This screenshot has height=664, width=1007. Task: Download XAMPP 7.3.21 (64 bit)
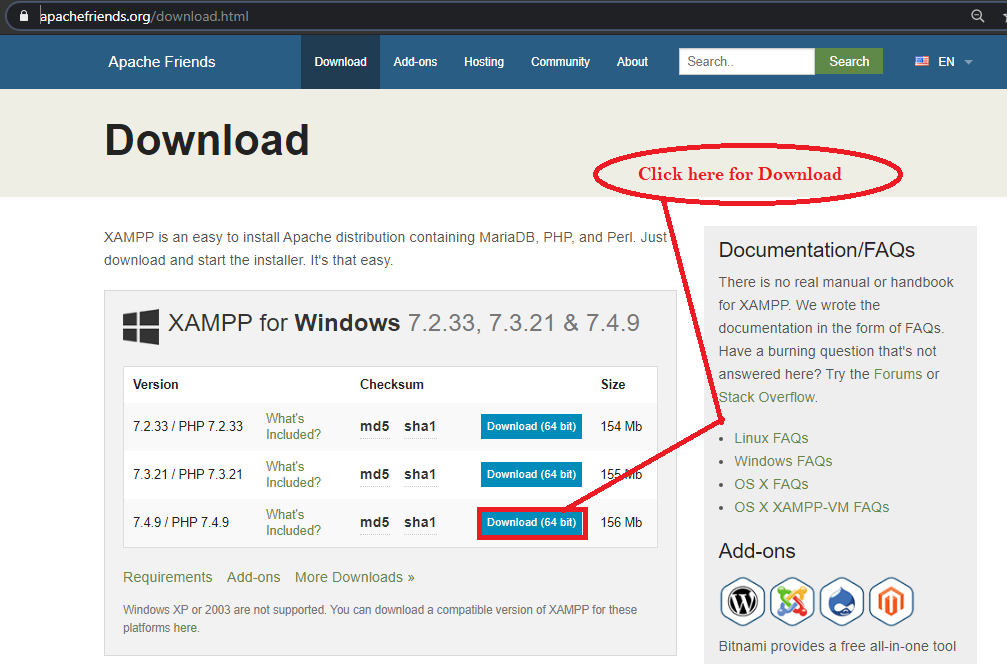tap(531, 475)
